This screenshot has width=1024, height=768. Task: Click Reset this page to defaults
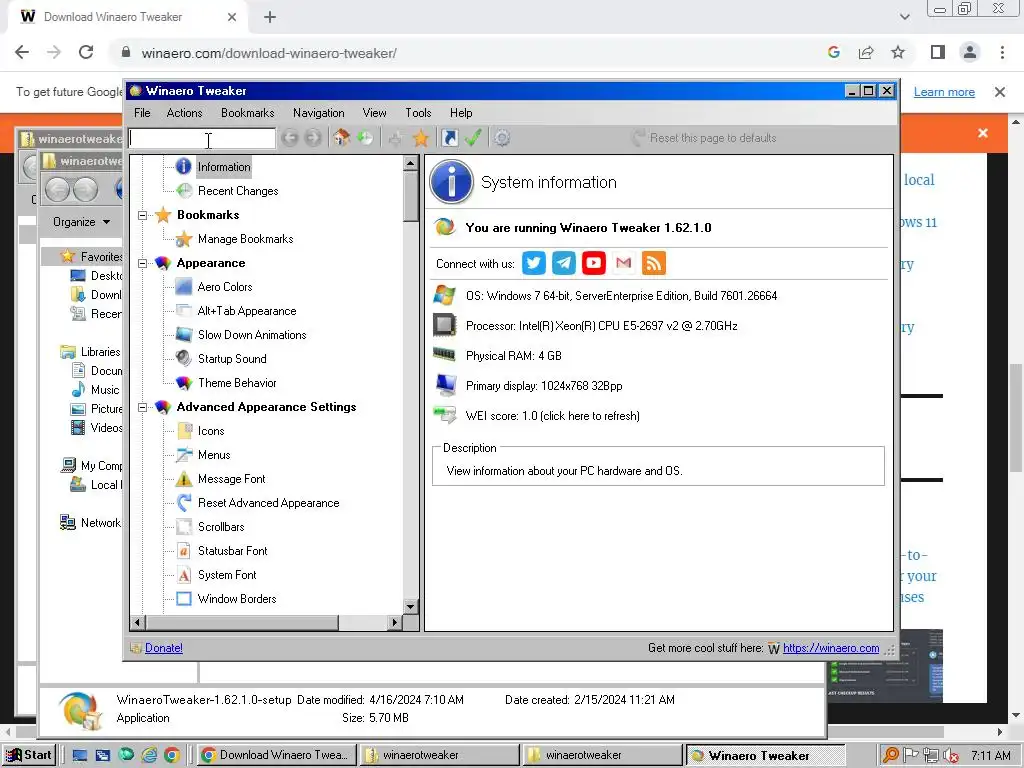704,138
